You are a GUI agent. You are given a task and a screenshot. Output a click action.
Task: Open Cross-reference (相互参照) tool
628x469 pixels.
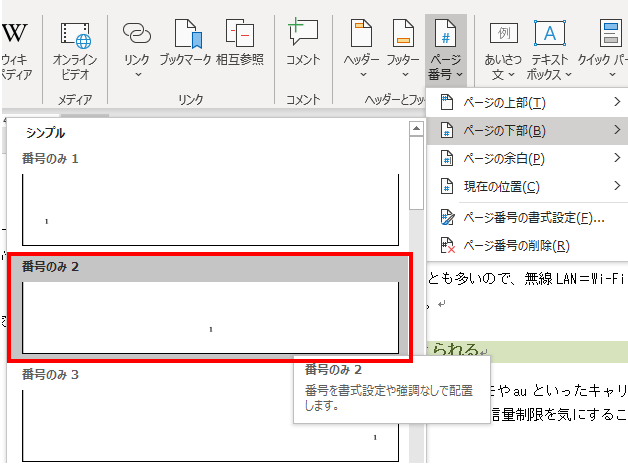click(x=240, y=43)
